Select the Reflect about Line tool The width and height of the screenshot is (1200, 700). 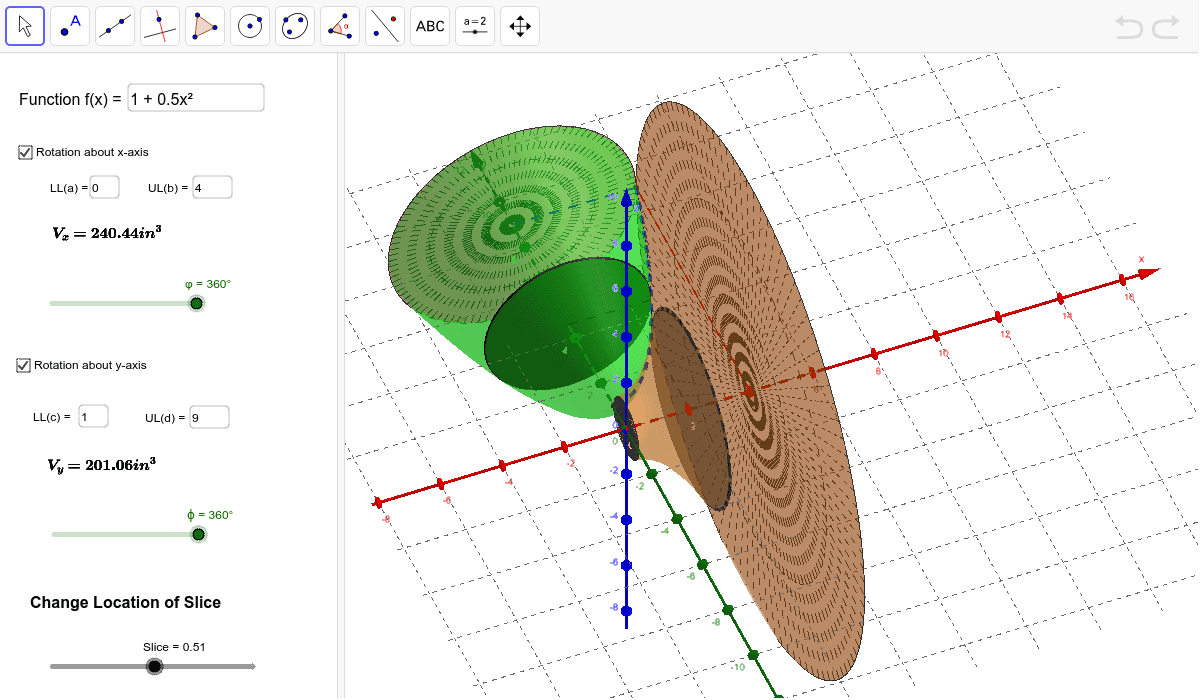tap(384, 25)
